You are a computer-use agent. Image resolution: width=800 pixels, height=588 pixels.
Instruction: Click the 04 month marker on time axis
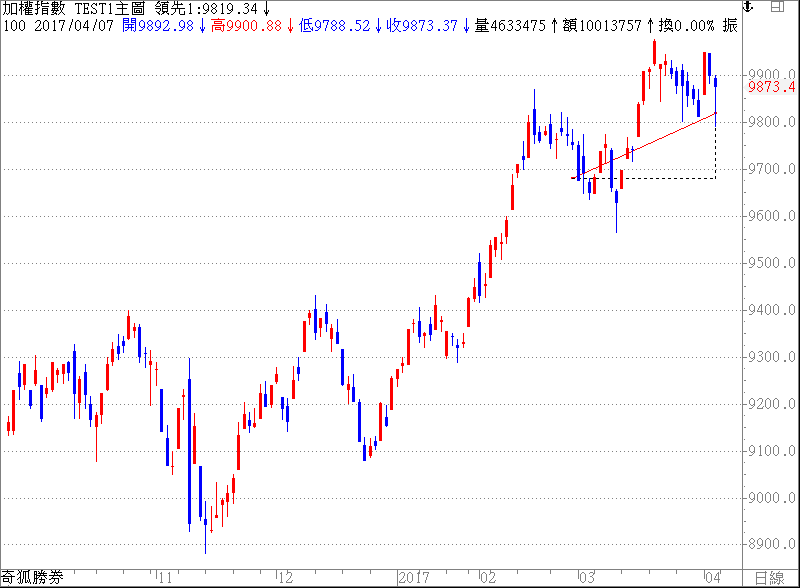713,578
